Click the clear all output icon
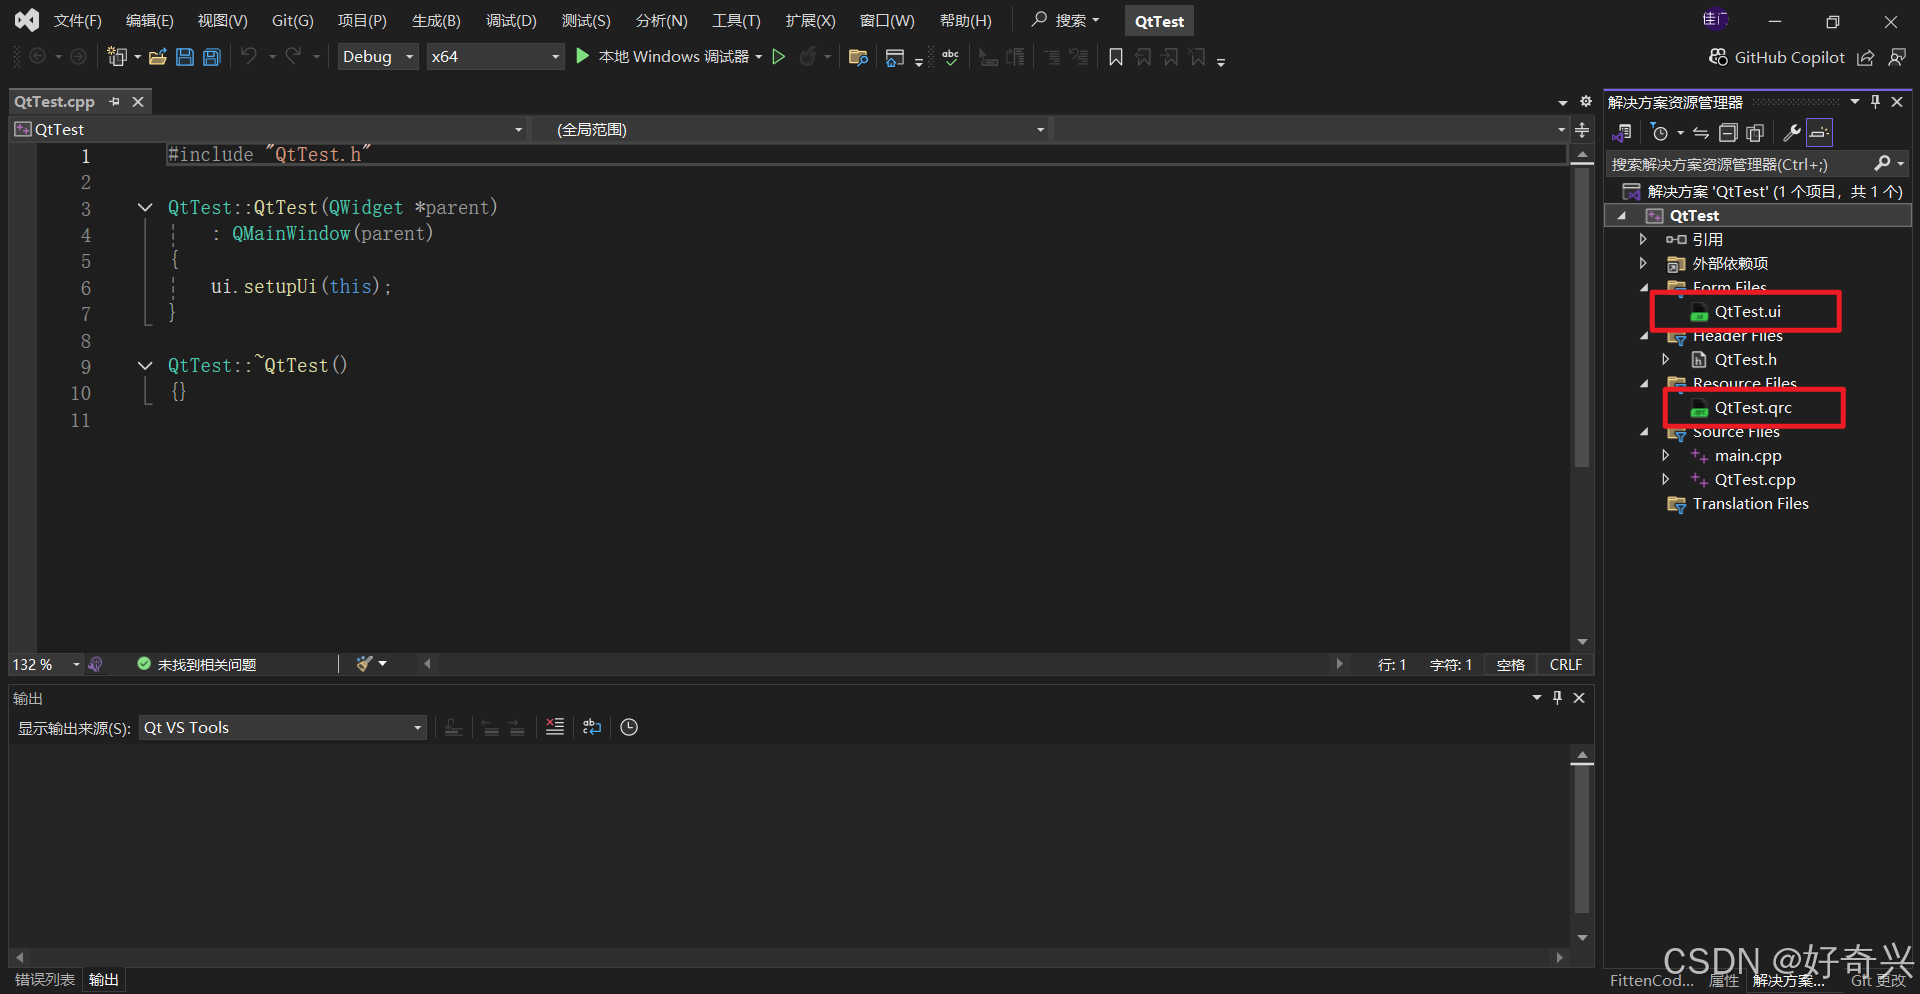Screen dimensions: 1920x994 tap(555, 727)
